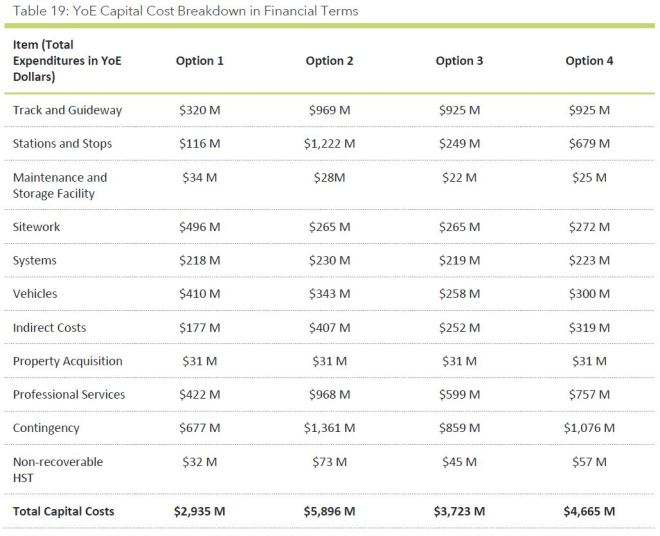Click the Option 2 column header
Image resolution: width=660 pixels, height=536 pixels.
click(330, 61)
